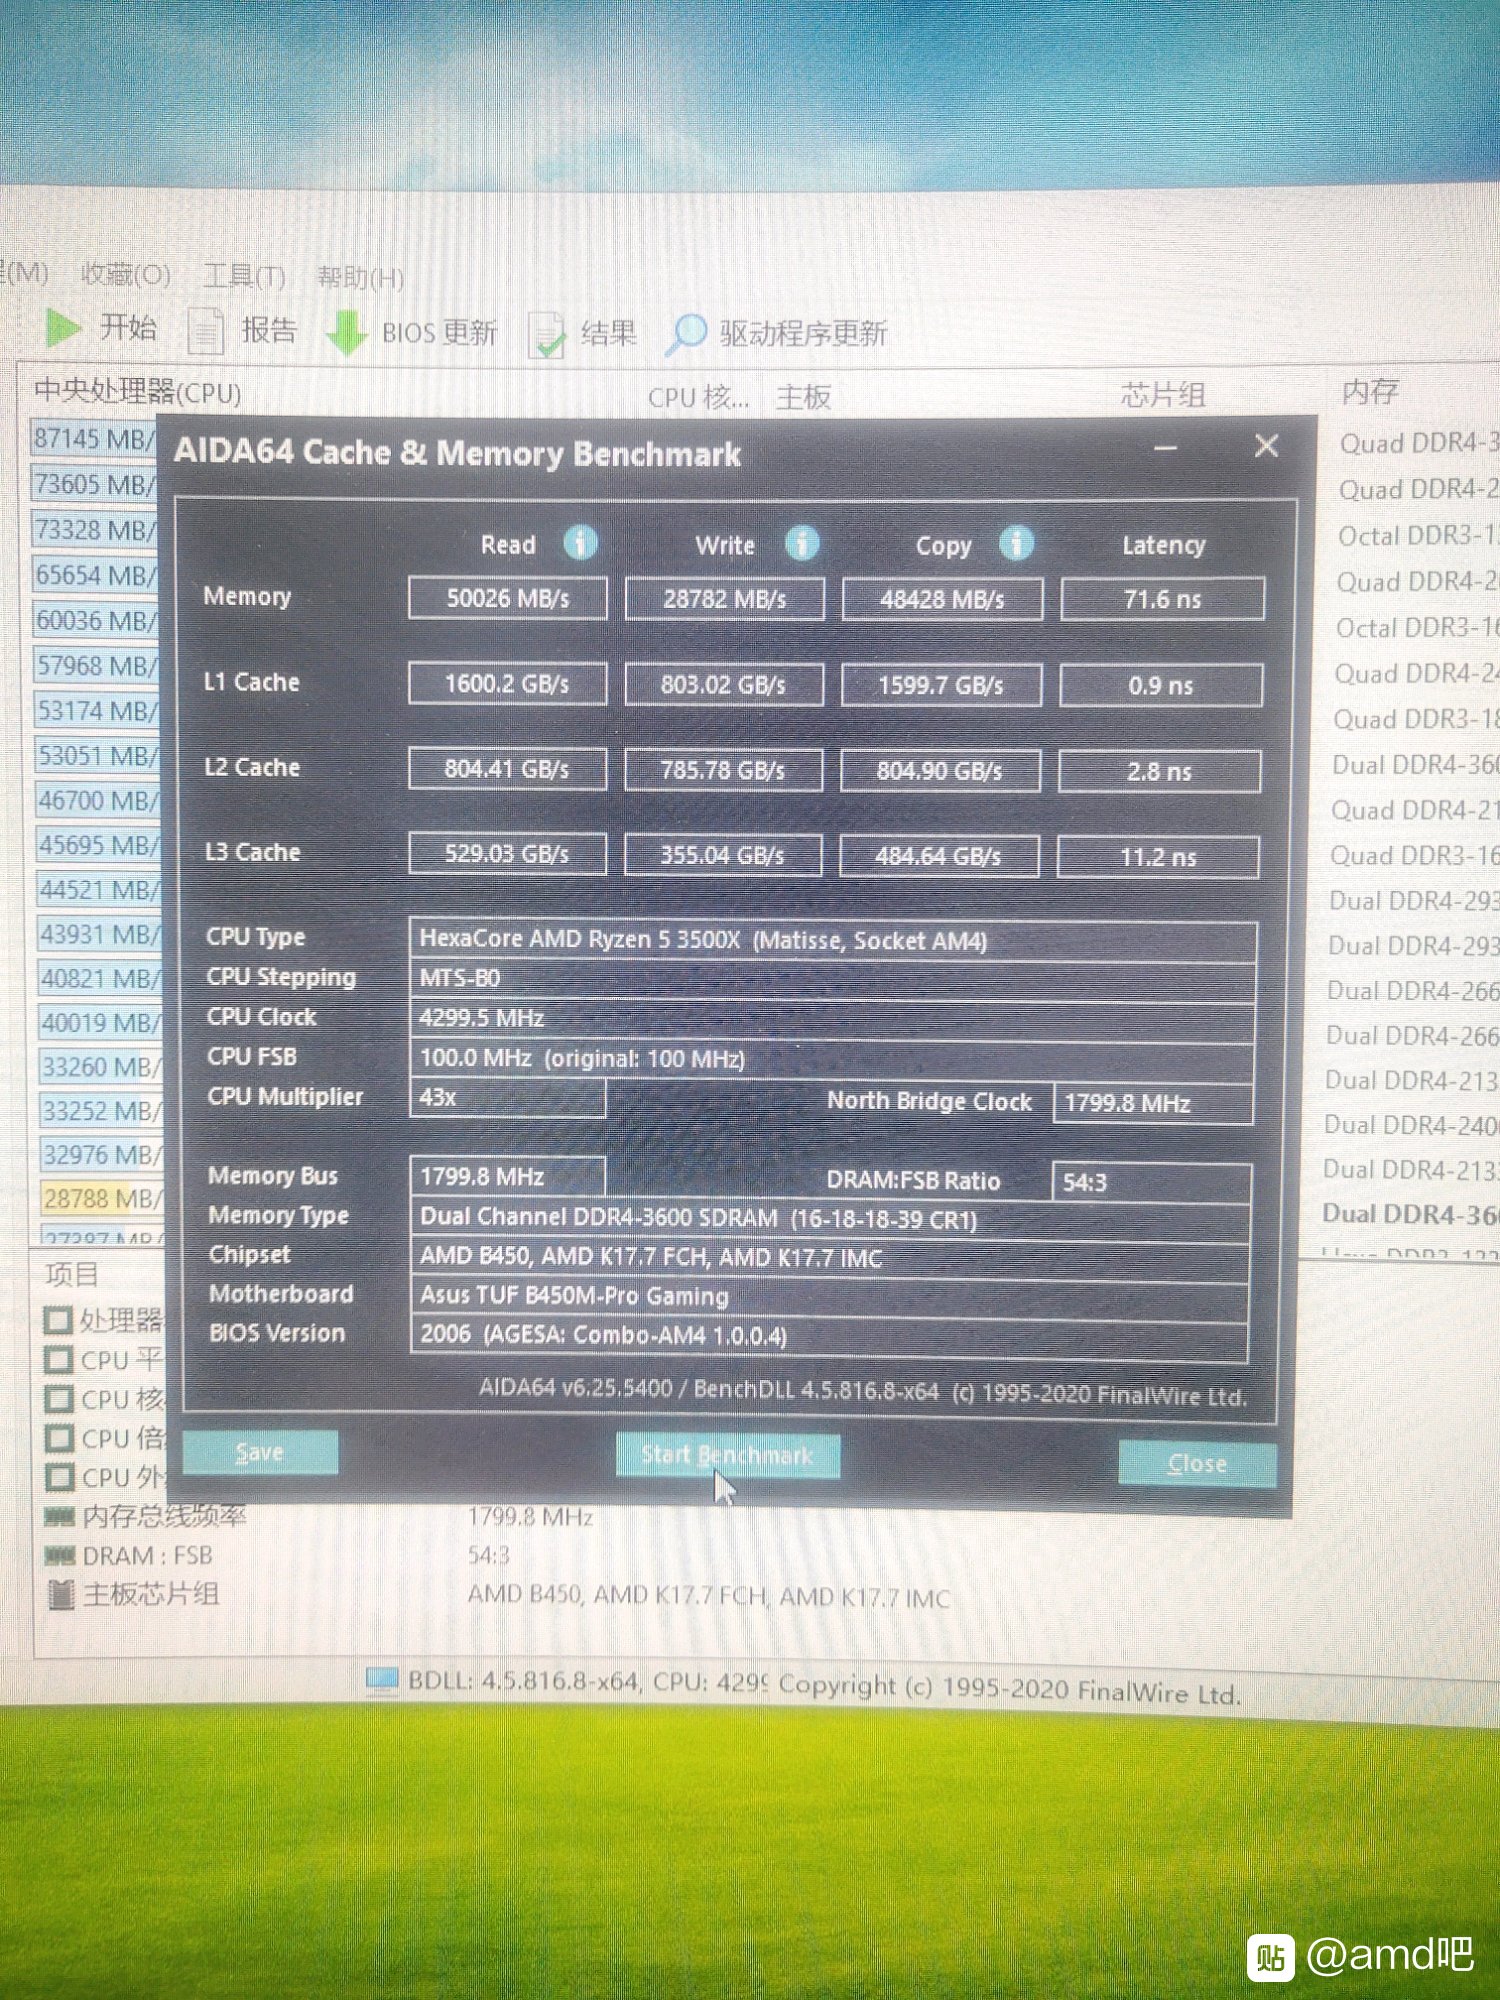
Task: Open the 收藏(O) menu
Action: pyautogui.click(x=126, y=274)
